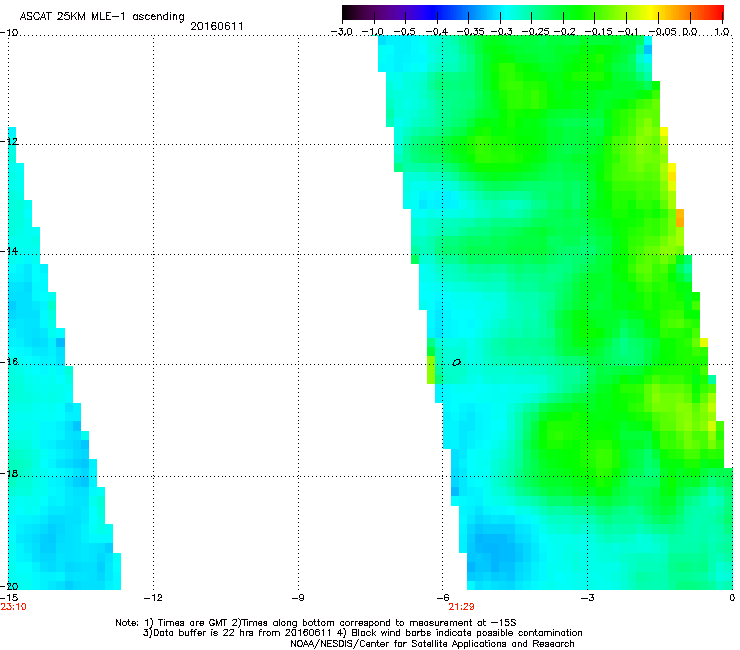Click the color bar label '-0.5'
The height and width of the screenshot is (650, 740).
pos(404,32)
